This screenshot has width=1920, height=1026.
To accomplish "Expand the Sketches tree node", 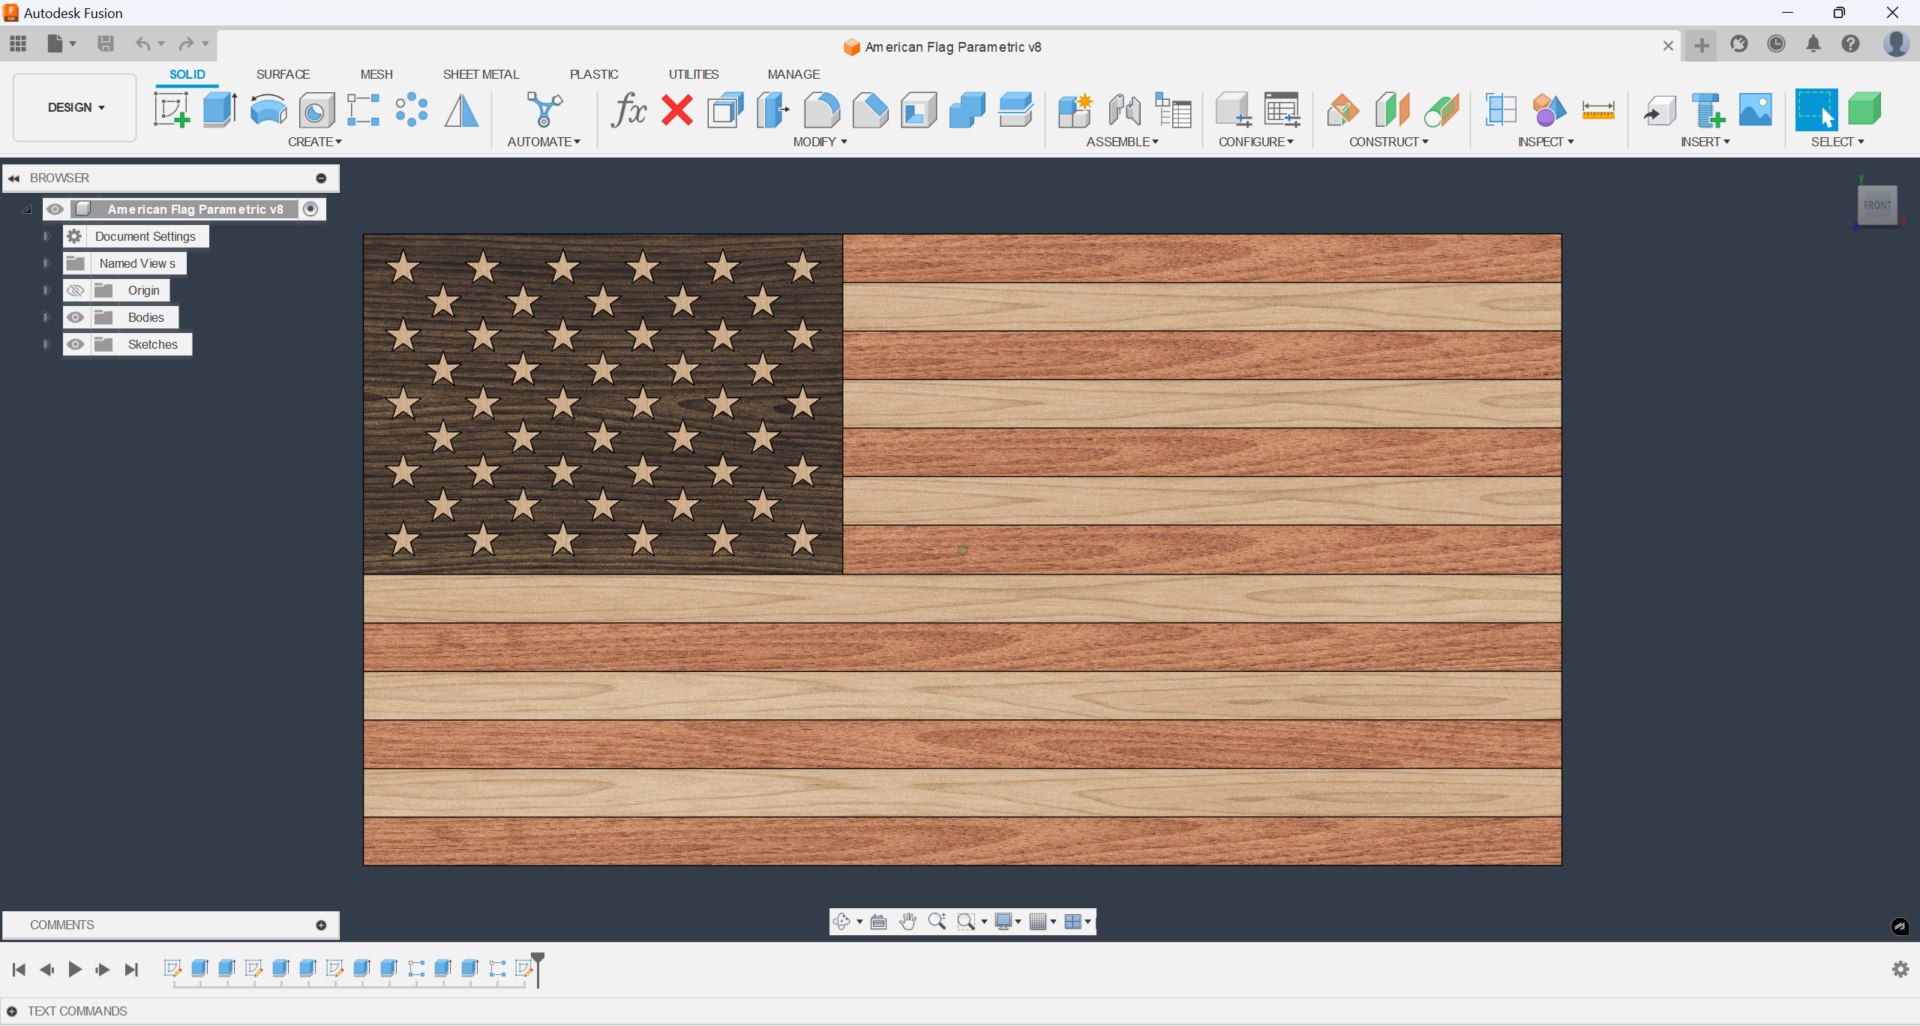I will (x=46, y=344).
